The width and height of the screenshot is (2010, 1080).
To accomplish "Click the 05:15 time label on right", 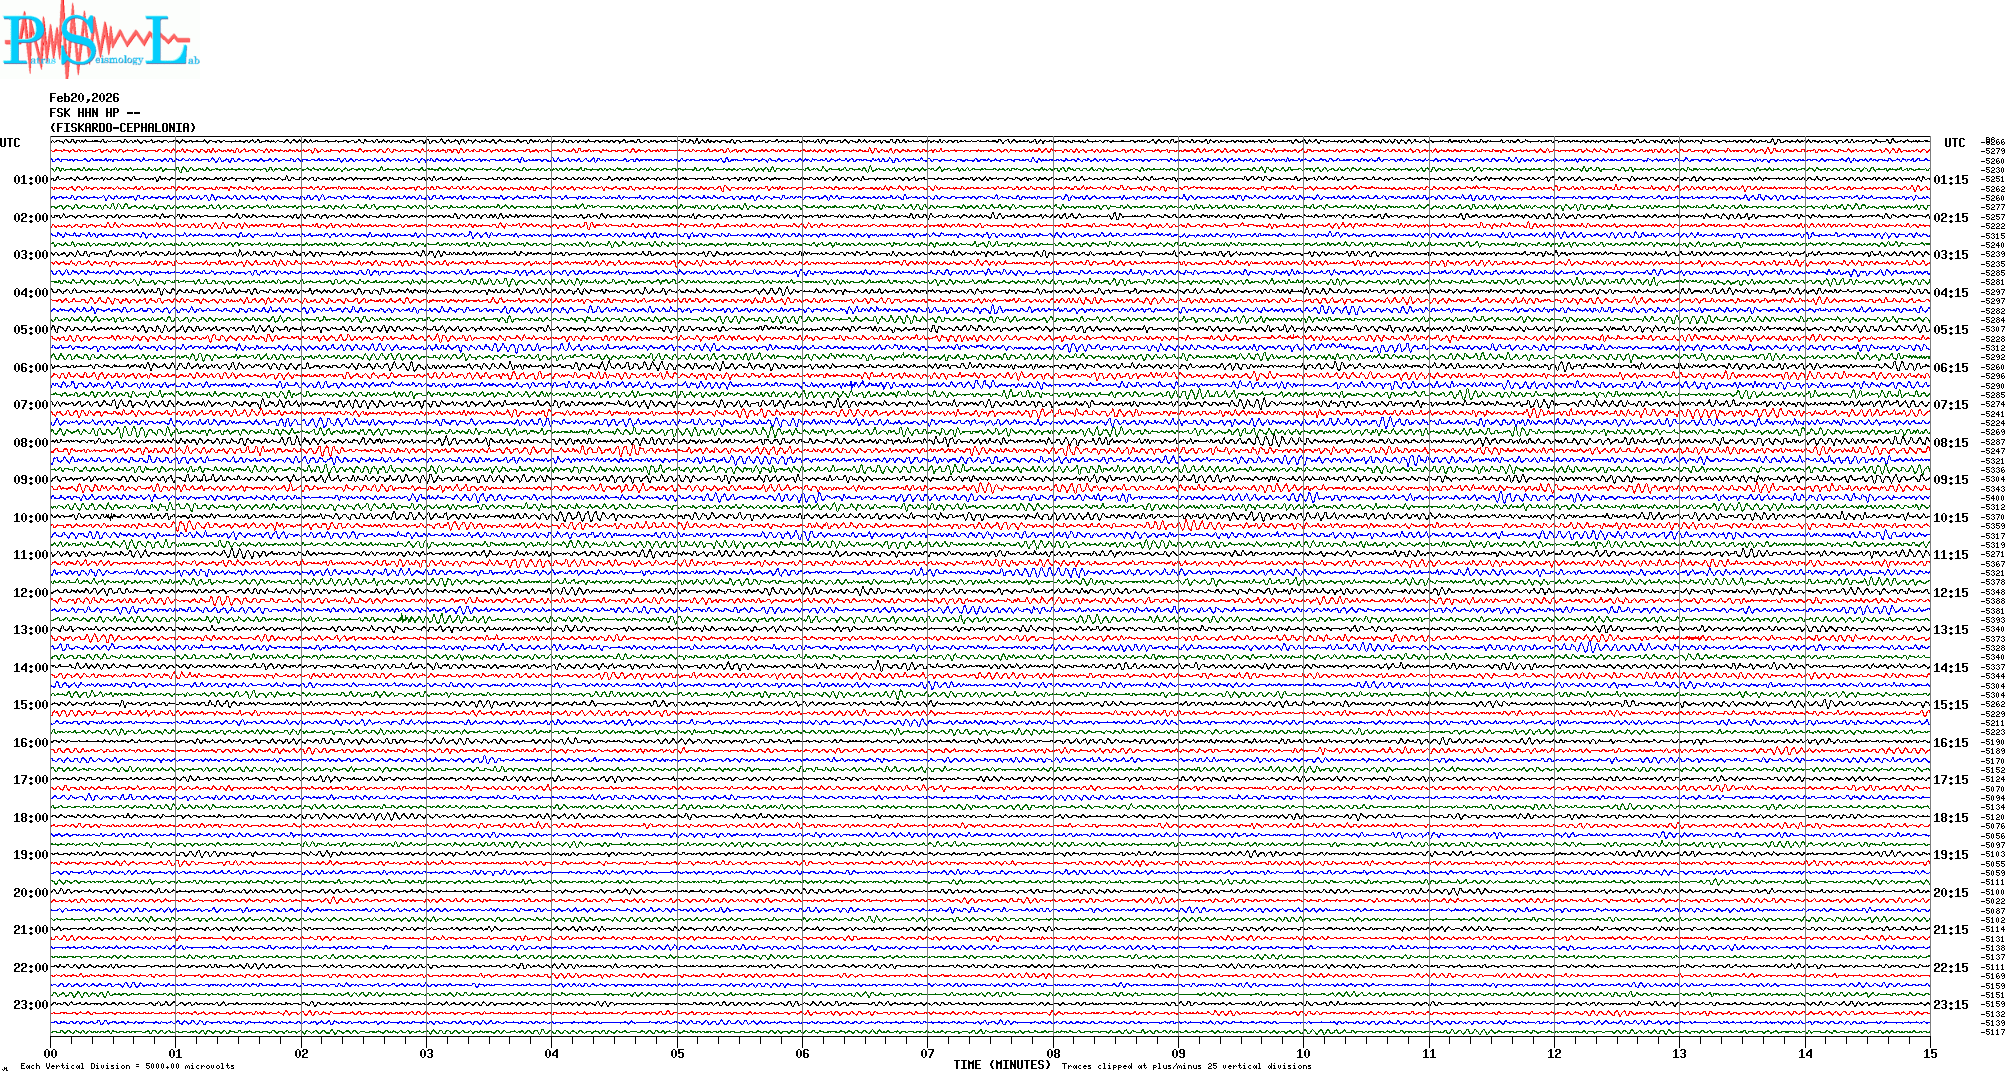I will pos(1951,330).
